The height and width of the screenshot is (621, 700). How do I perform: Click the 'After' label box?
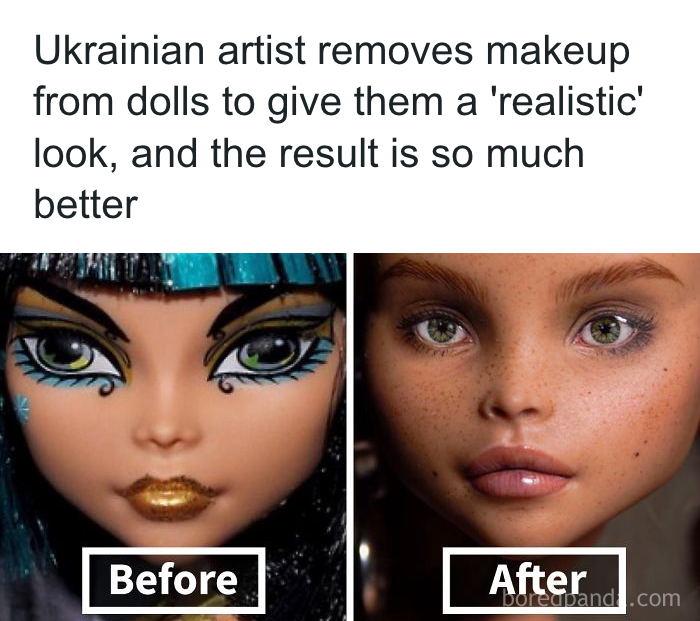click(x=534, y=580)
